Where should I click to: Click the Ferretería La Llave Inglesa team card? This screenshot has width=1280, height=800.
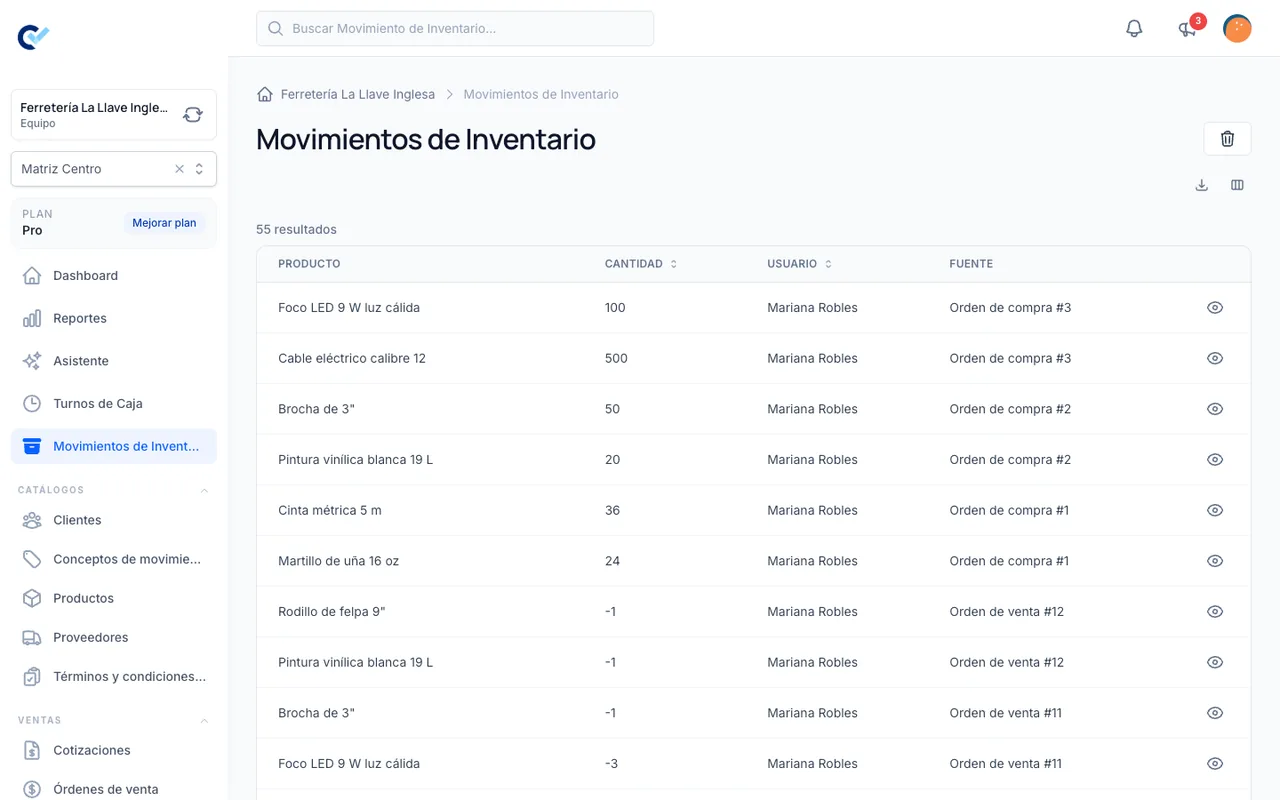(x=114, y=115)
